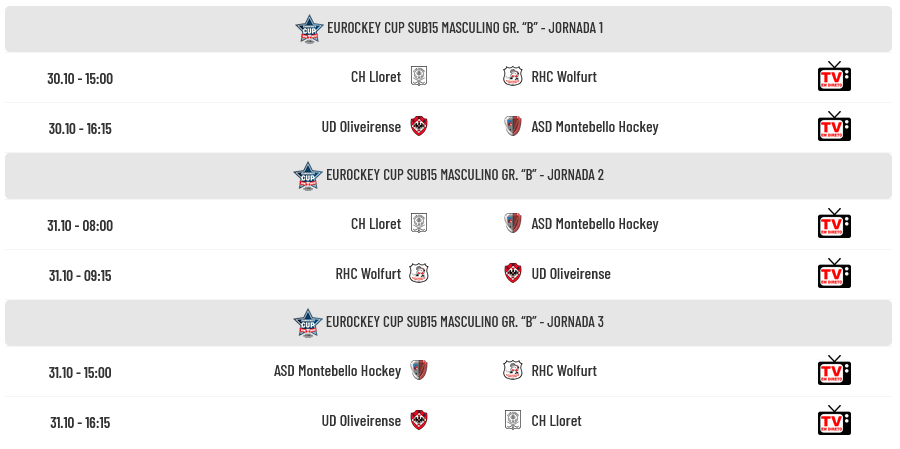Open TV broadcast for 31.10 08:00 match

(x=833, y=224)
